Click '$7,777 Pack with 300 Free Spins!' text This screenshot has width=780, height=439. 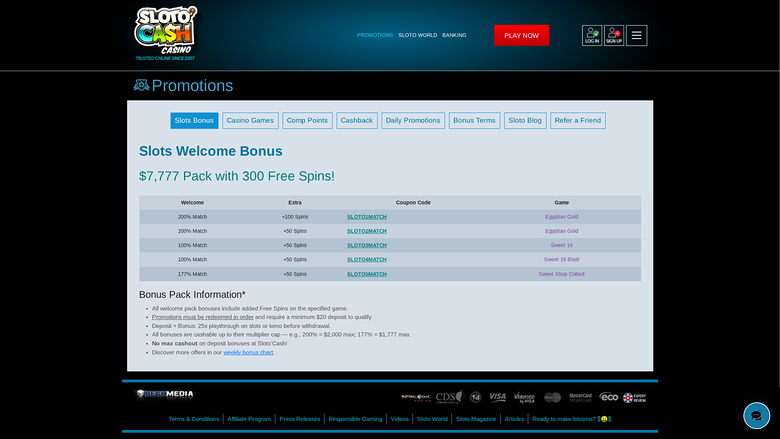(237, 176)
